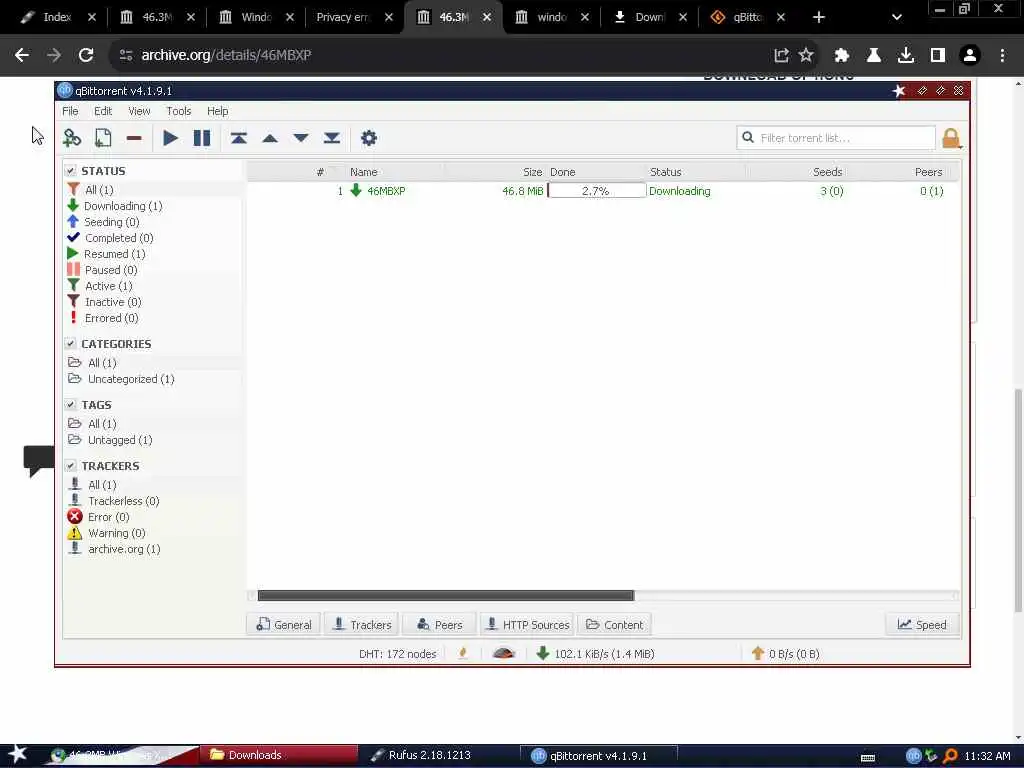Image resolution: width=1024 pixels, height=768 pixels.
Task: Click the Add torrent file toolbar icon
Action: 103,138
